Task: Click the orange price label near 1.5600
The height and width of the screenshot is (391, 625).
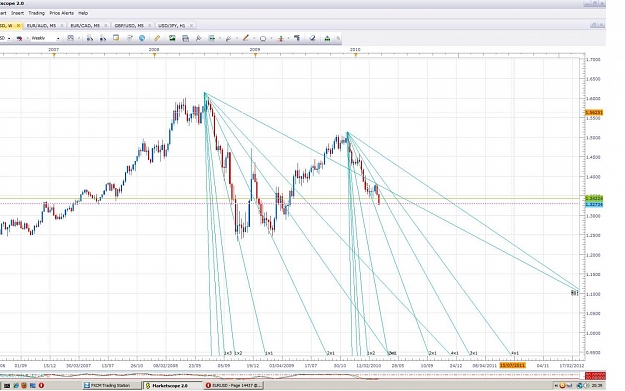Action: pyautogui.click(x=594, y=113)
